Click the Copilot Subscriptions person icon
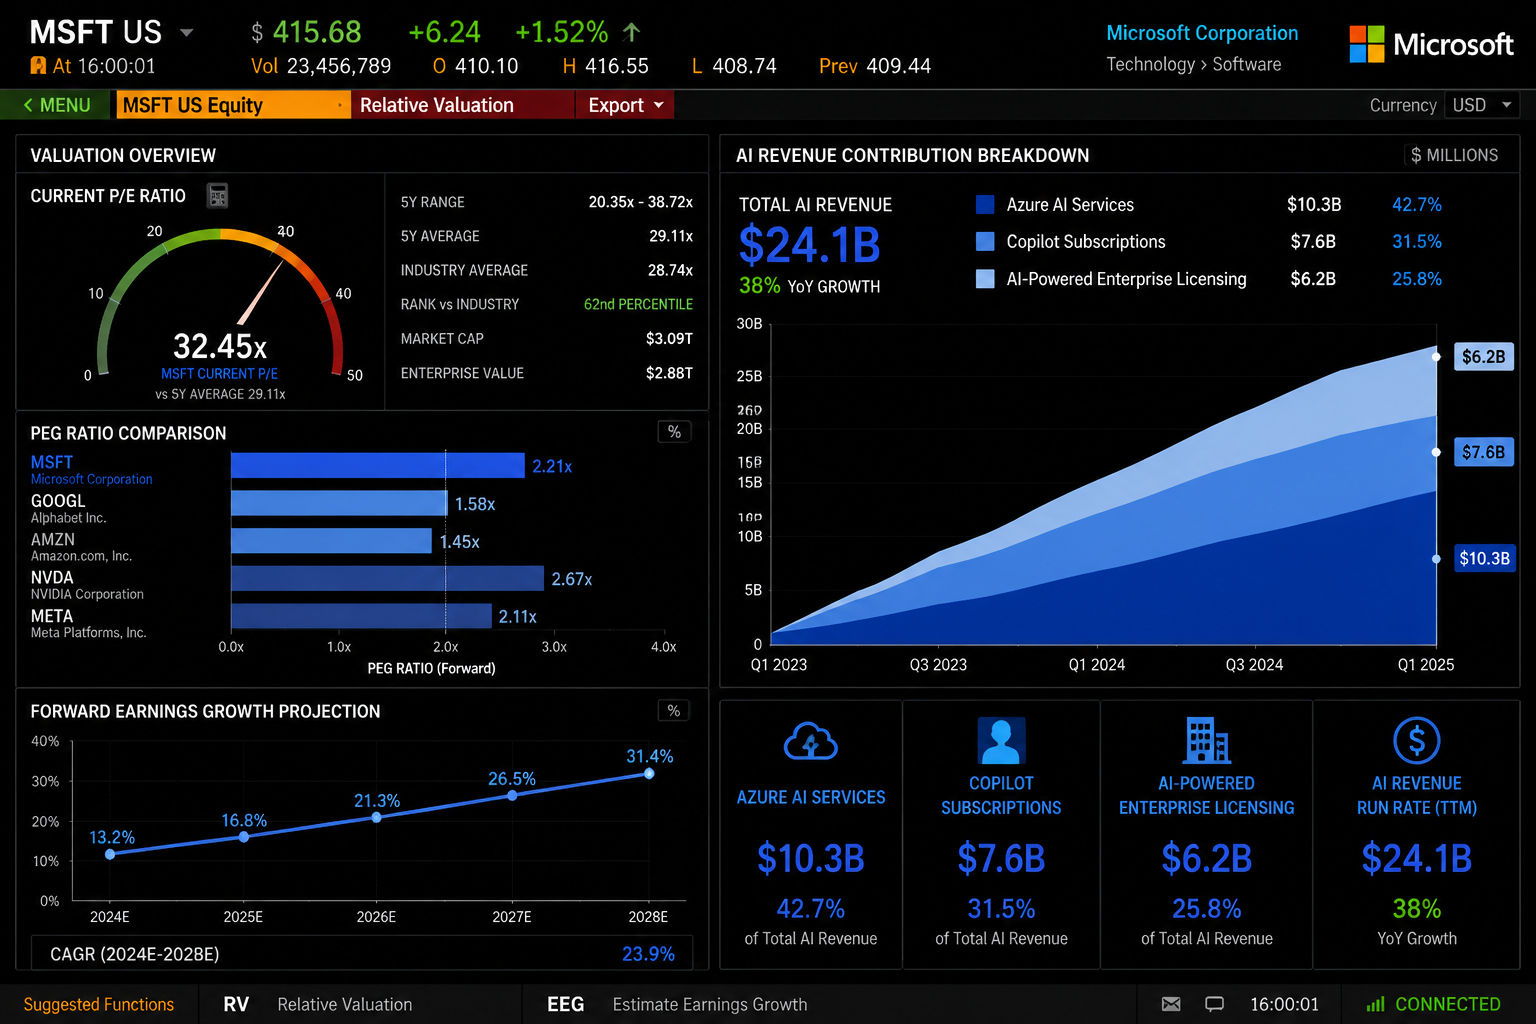1536x1024 pixels. tap(1001, 741)
